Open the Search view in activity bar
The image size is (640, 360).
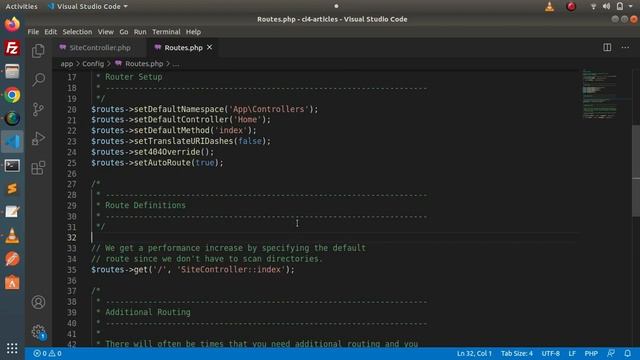coord(38,79)
